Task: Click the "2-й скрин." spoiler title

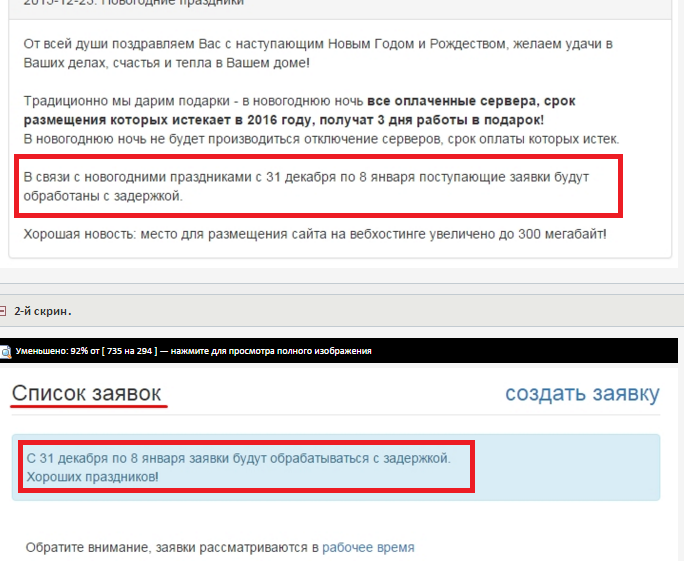Action: click(x=43, y=311)
